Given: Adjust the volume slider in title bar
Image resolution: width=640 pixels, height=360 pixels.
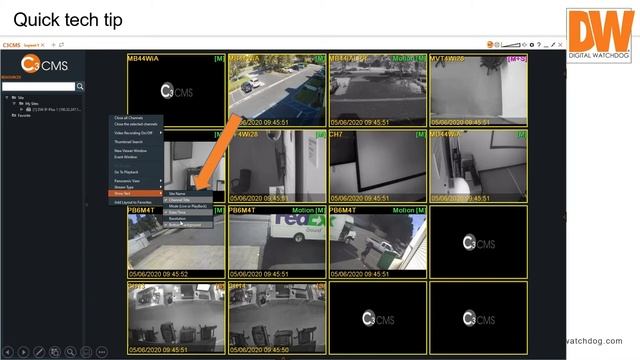Looking at the screenshot, I should click(511, 44).
